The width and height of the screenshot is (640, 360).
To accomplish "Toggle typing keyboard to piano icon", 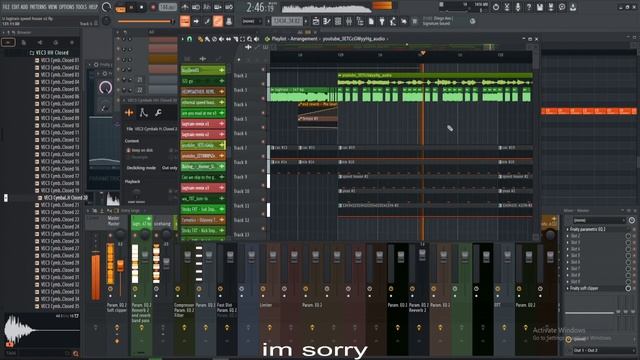I will pos(185,21).
